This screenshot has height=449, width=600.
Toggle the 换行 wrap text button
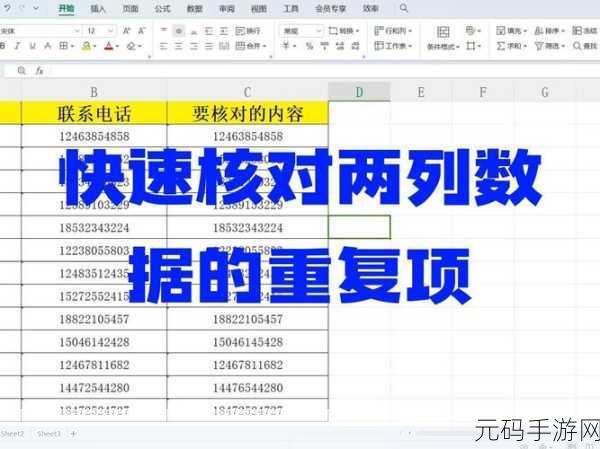point(248,31)
